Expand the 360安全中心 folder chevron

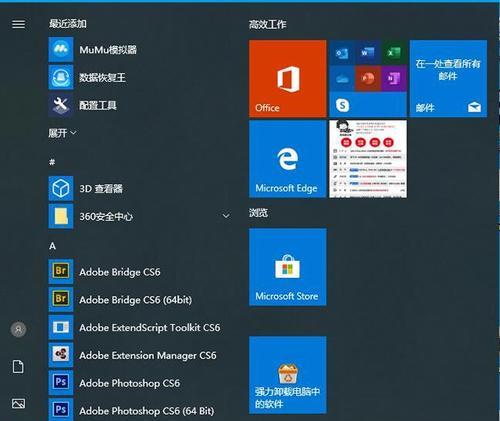click(x=226, y=216)
